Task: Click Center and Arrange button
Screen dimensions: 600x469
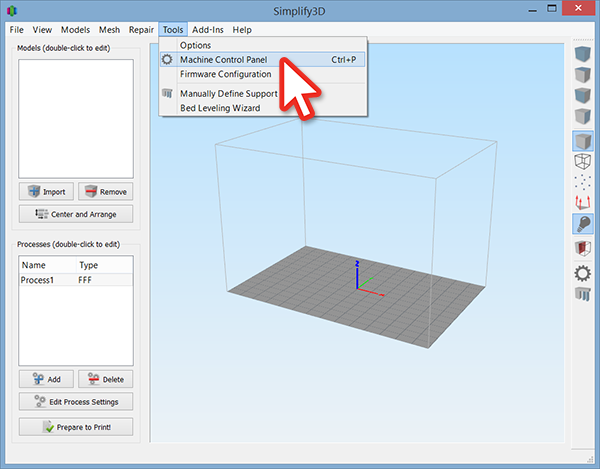Action: pos(76,214)
